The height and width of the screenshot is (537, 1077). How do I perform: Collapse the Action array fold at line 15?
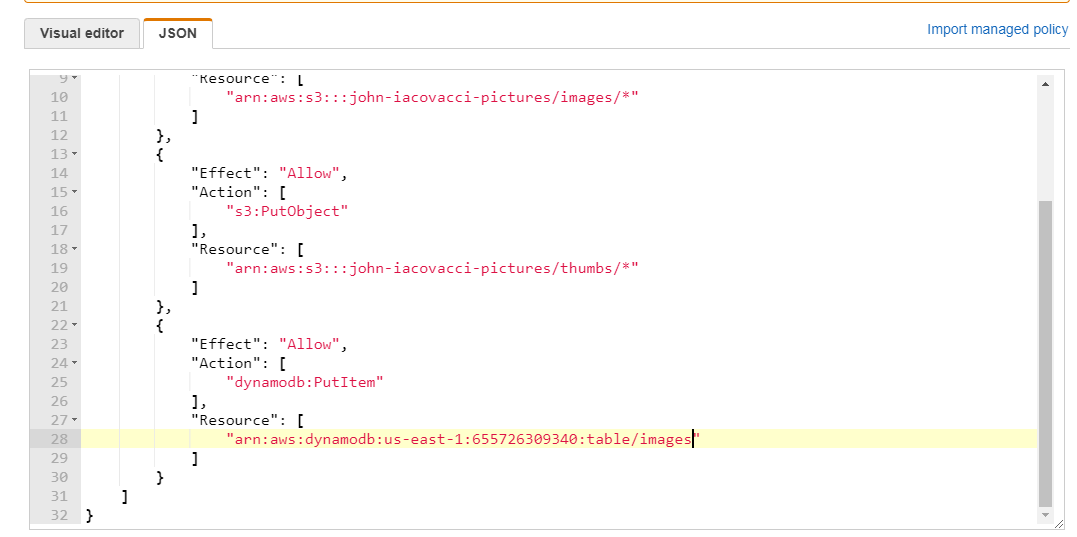click(x=74, y=192)
